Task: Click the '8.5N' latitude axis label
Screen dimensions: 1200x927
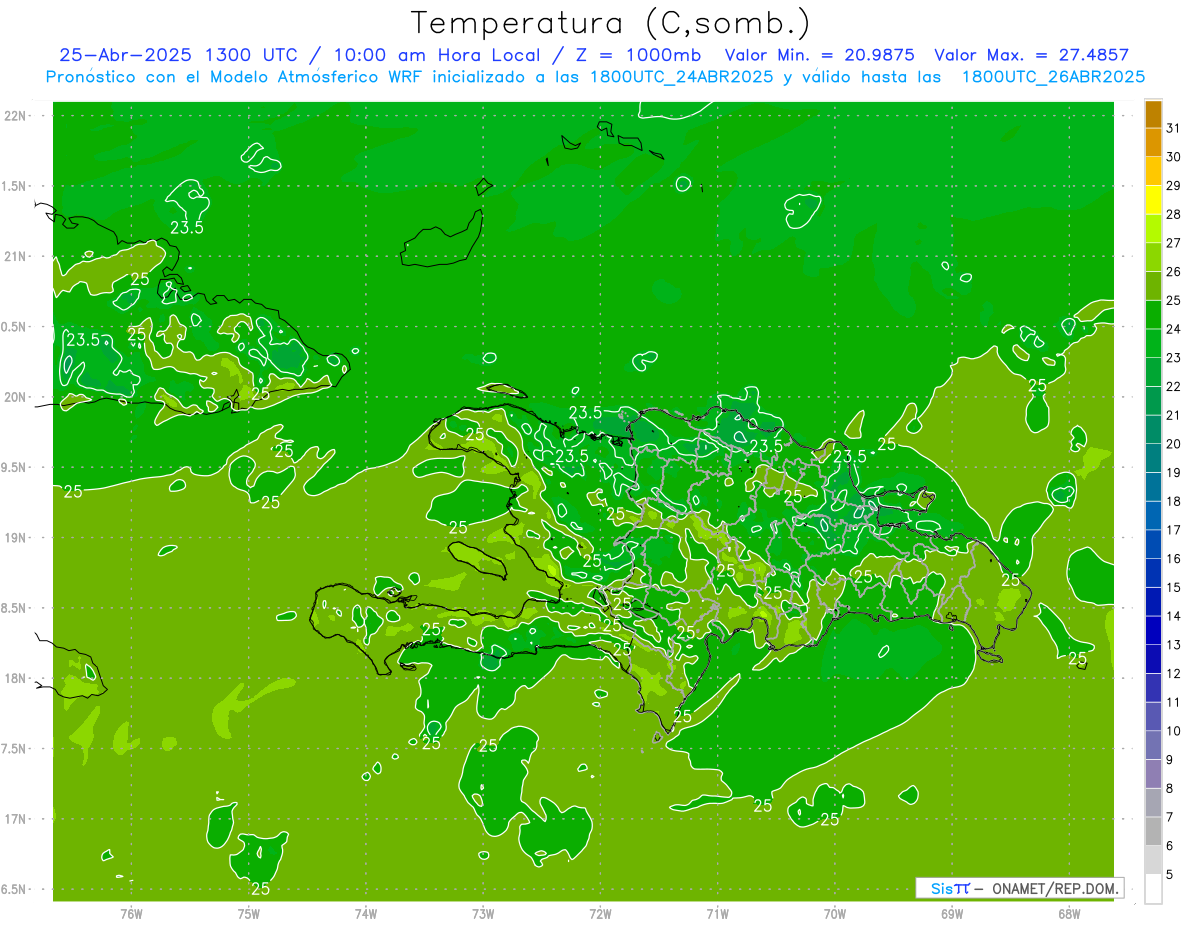Action: pyautogui.click(x=15, y=609)
